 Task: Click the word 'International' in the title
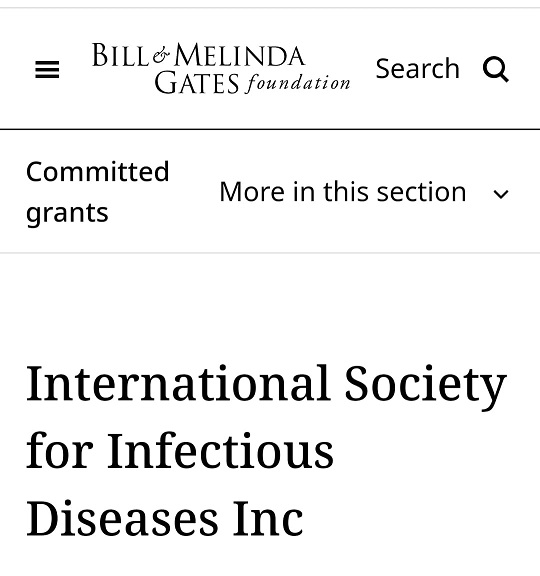178,383
